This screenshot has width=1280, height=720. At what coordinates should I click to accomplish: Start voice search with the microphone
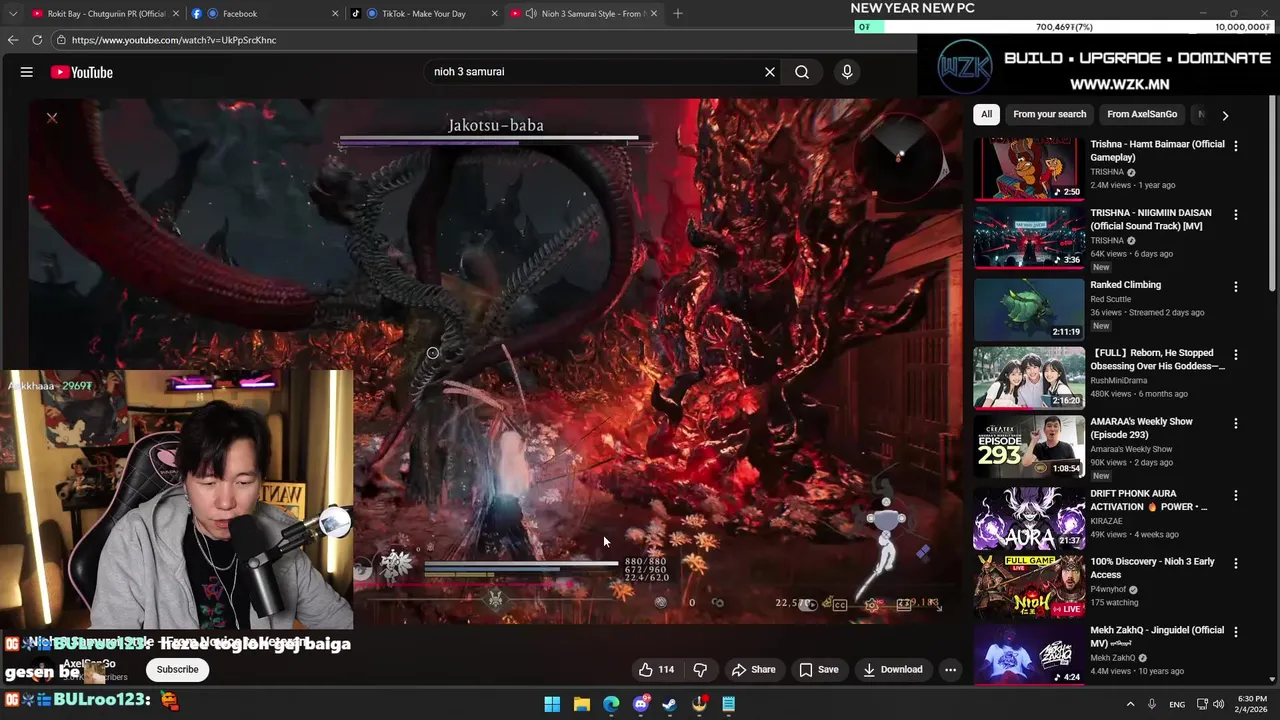(847, 72)
